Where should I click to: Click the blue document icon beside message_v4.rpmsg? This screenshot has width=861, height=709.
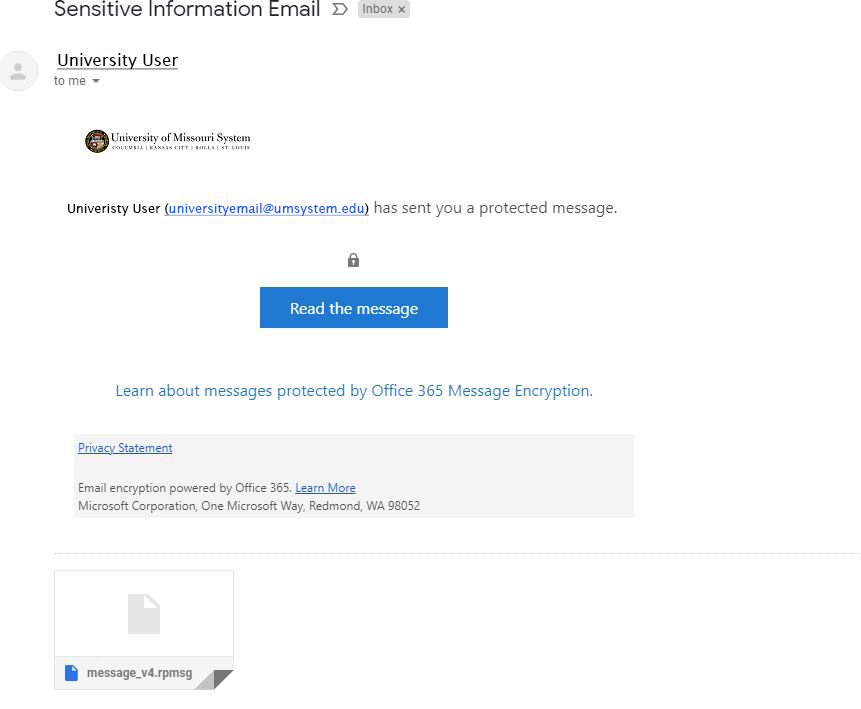pyautogui.click(x=71, y=673)
